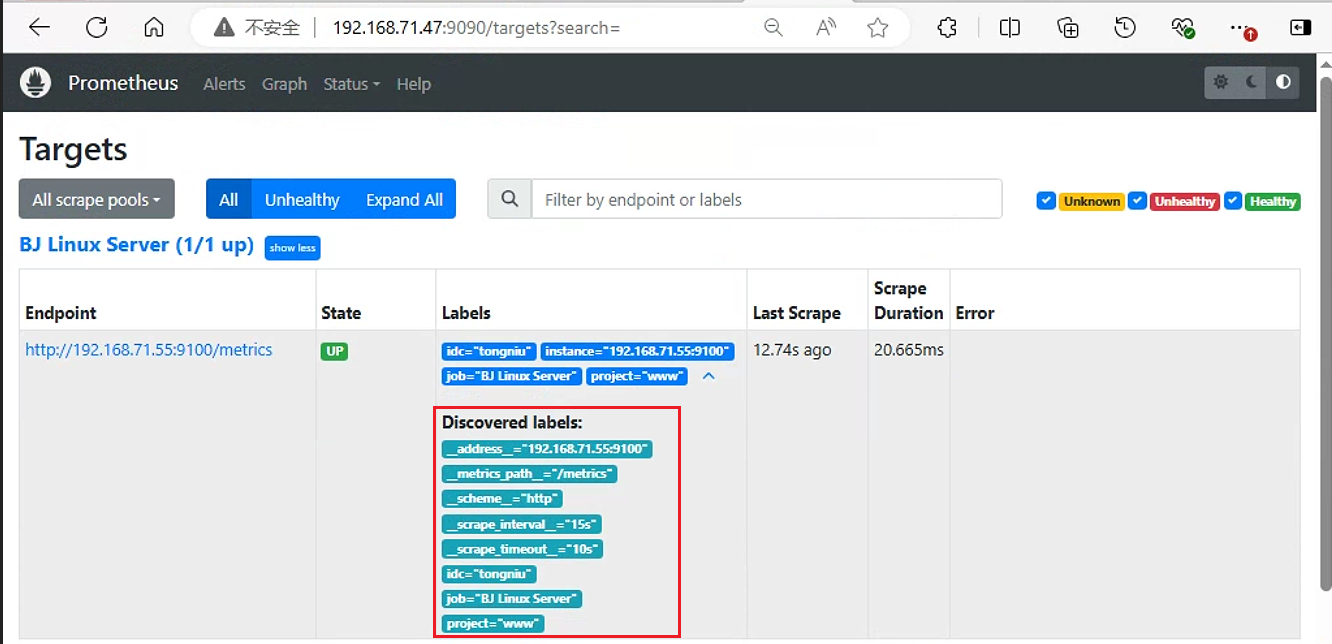Uncheck the Unhealthy state checkbox
The width and height of the screenshot is (1332, 644).
1137,201
